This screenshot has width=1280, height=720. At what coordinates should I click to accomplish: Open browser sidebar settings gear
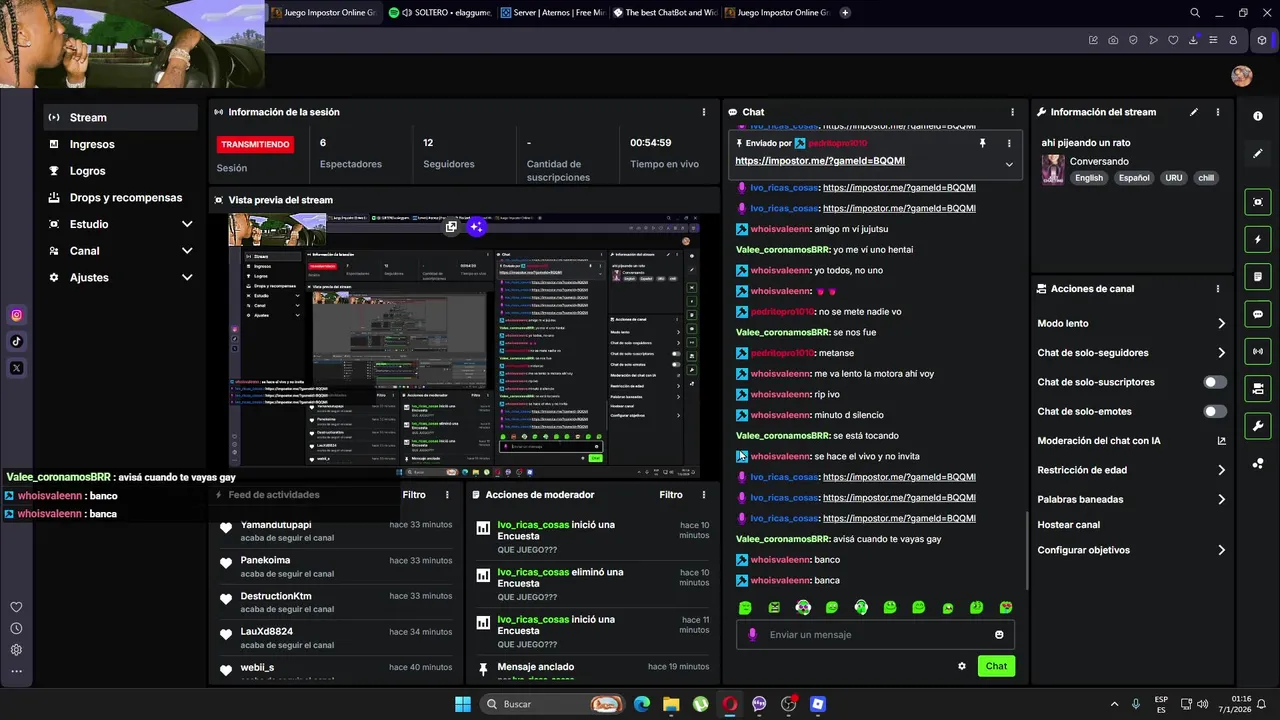pos(16,650)
